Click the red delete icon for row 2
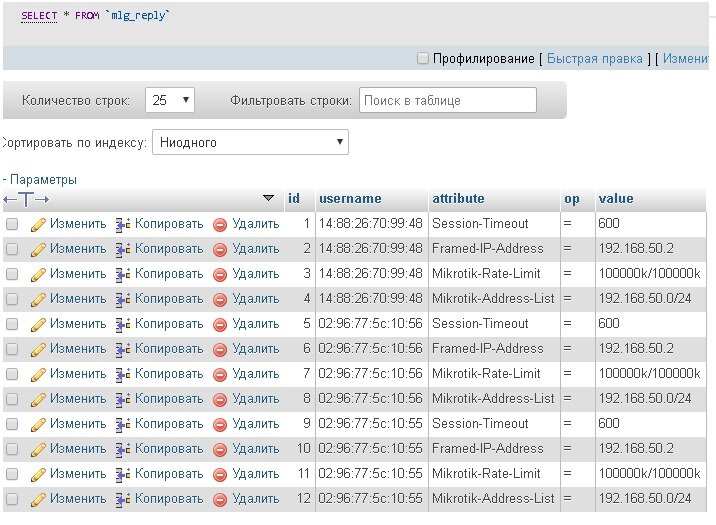The width and height of the screenshot is (716, 525). (x=220, y=249)
